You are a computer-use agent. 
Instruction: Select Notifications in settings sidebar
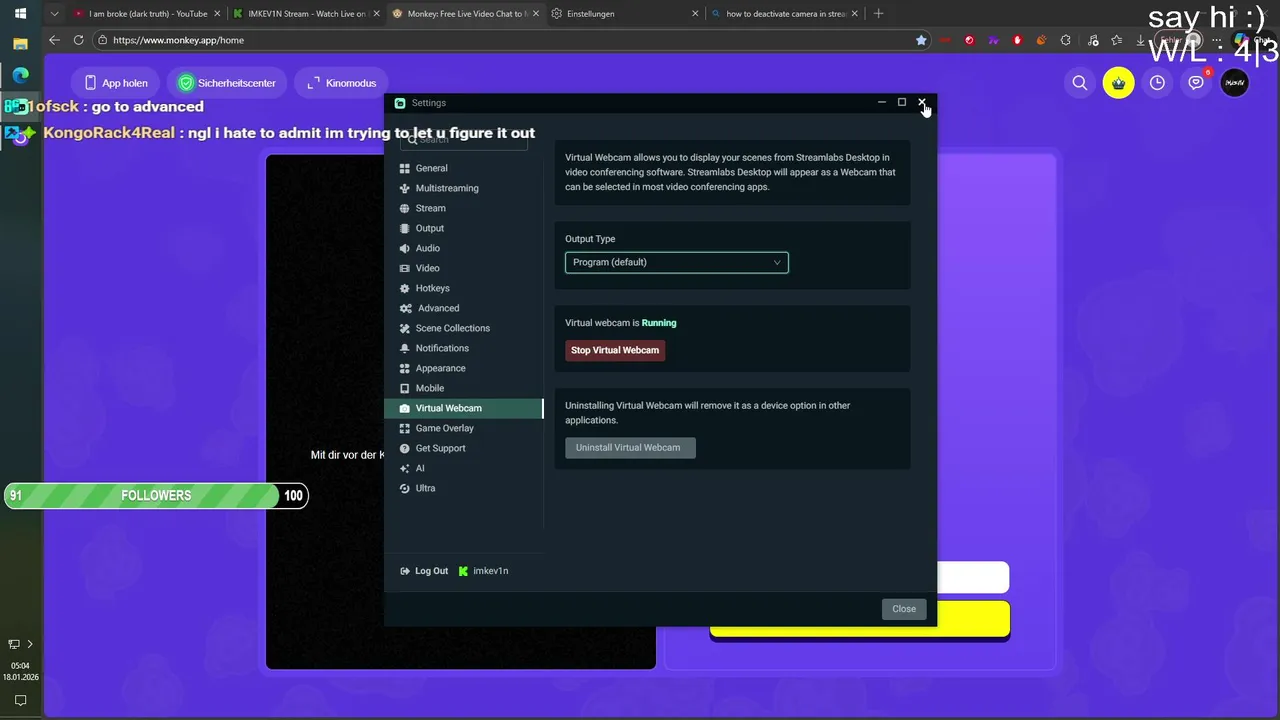click(464, 348)
